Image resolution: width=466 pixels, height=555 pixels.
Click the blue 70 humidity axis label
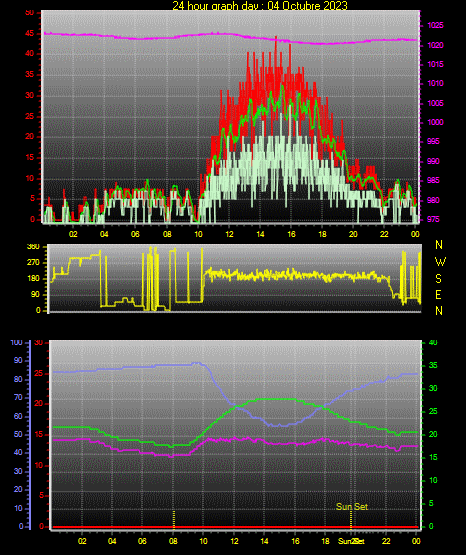coord(18,397)
